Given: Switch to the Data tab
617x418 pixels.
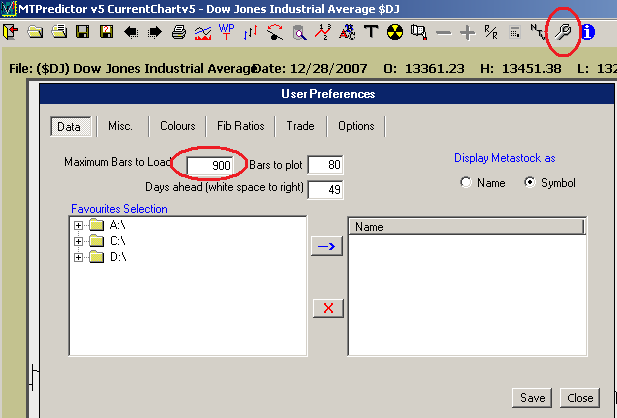Looking at the screenshot, I should click(x=71, y=126).
